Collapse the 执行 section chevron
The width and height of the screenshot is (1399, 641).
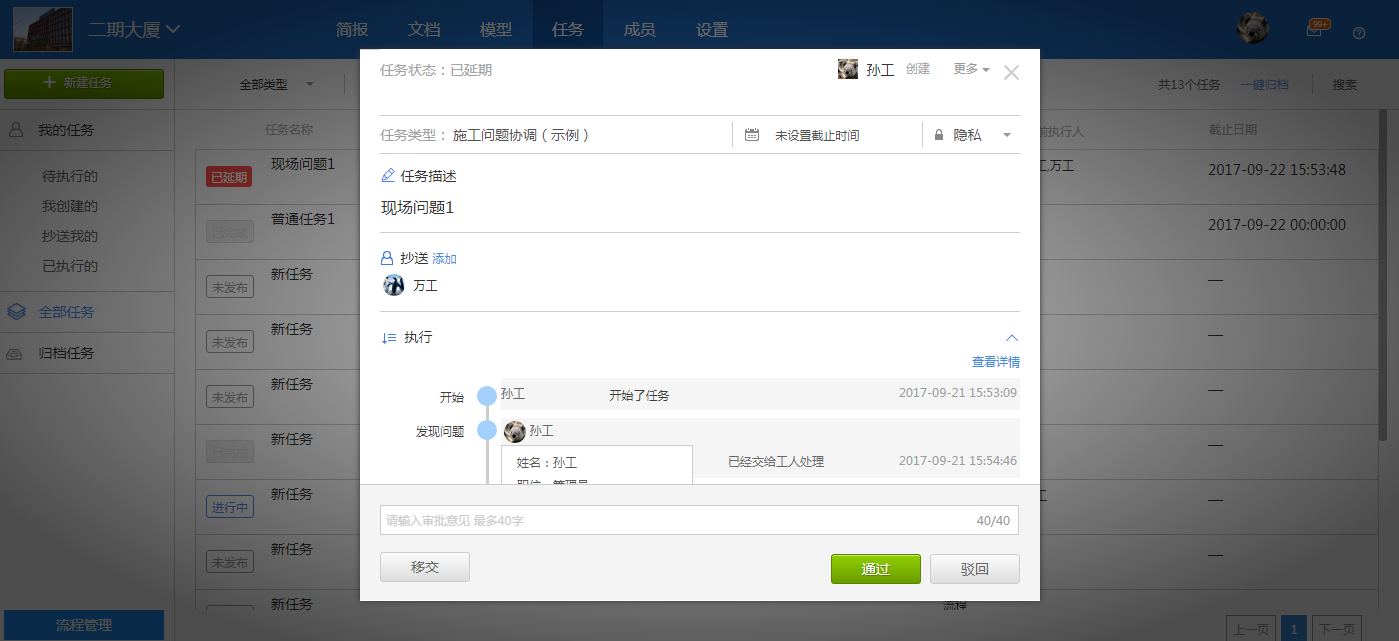(x=1011, y=338)
